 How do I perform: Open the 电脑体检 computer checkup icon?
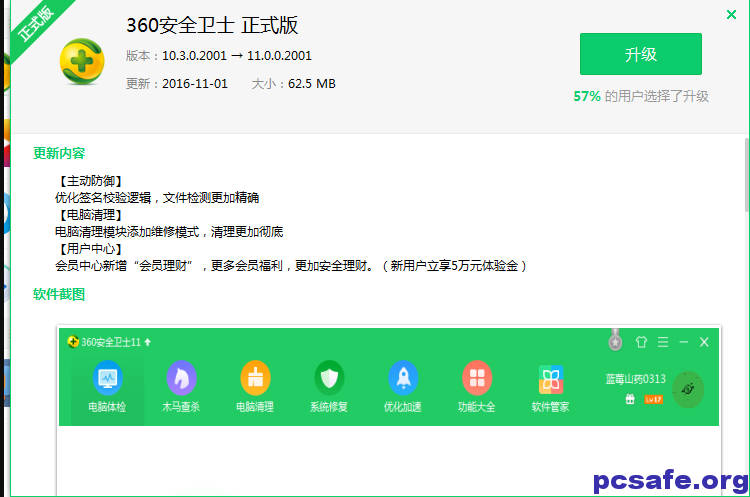pos(107,379)
